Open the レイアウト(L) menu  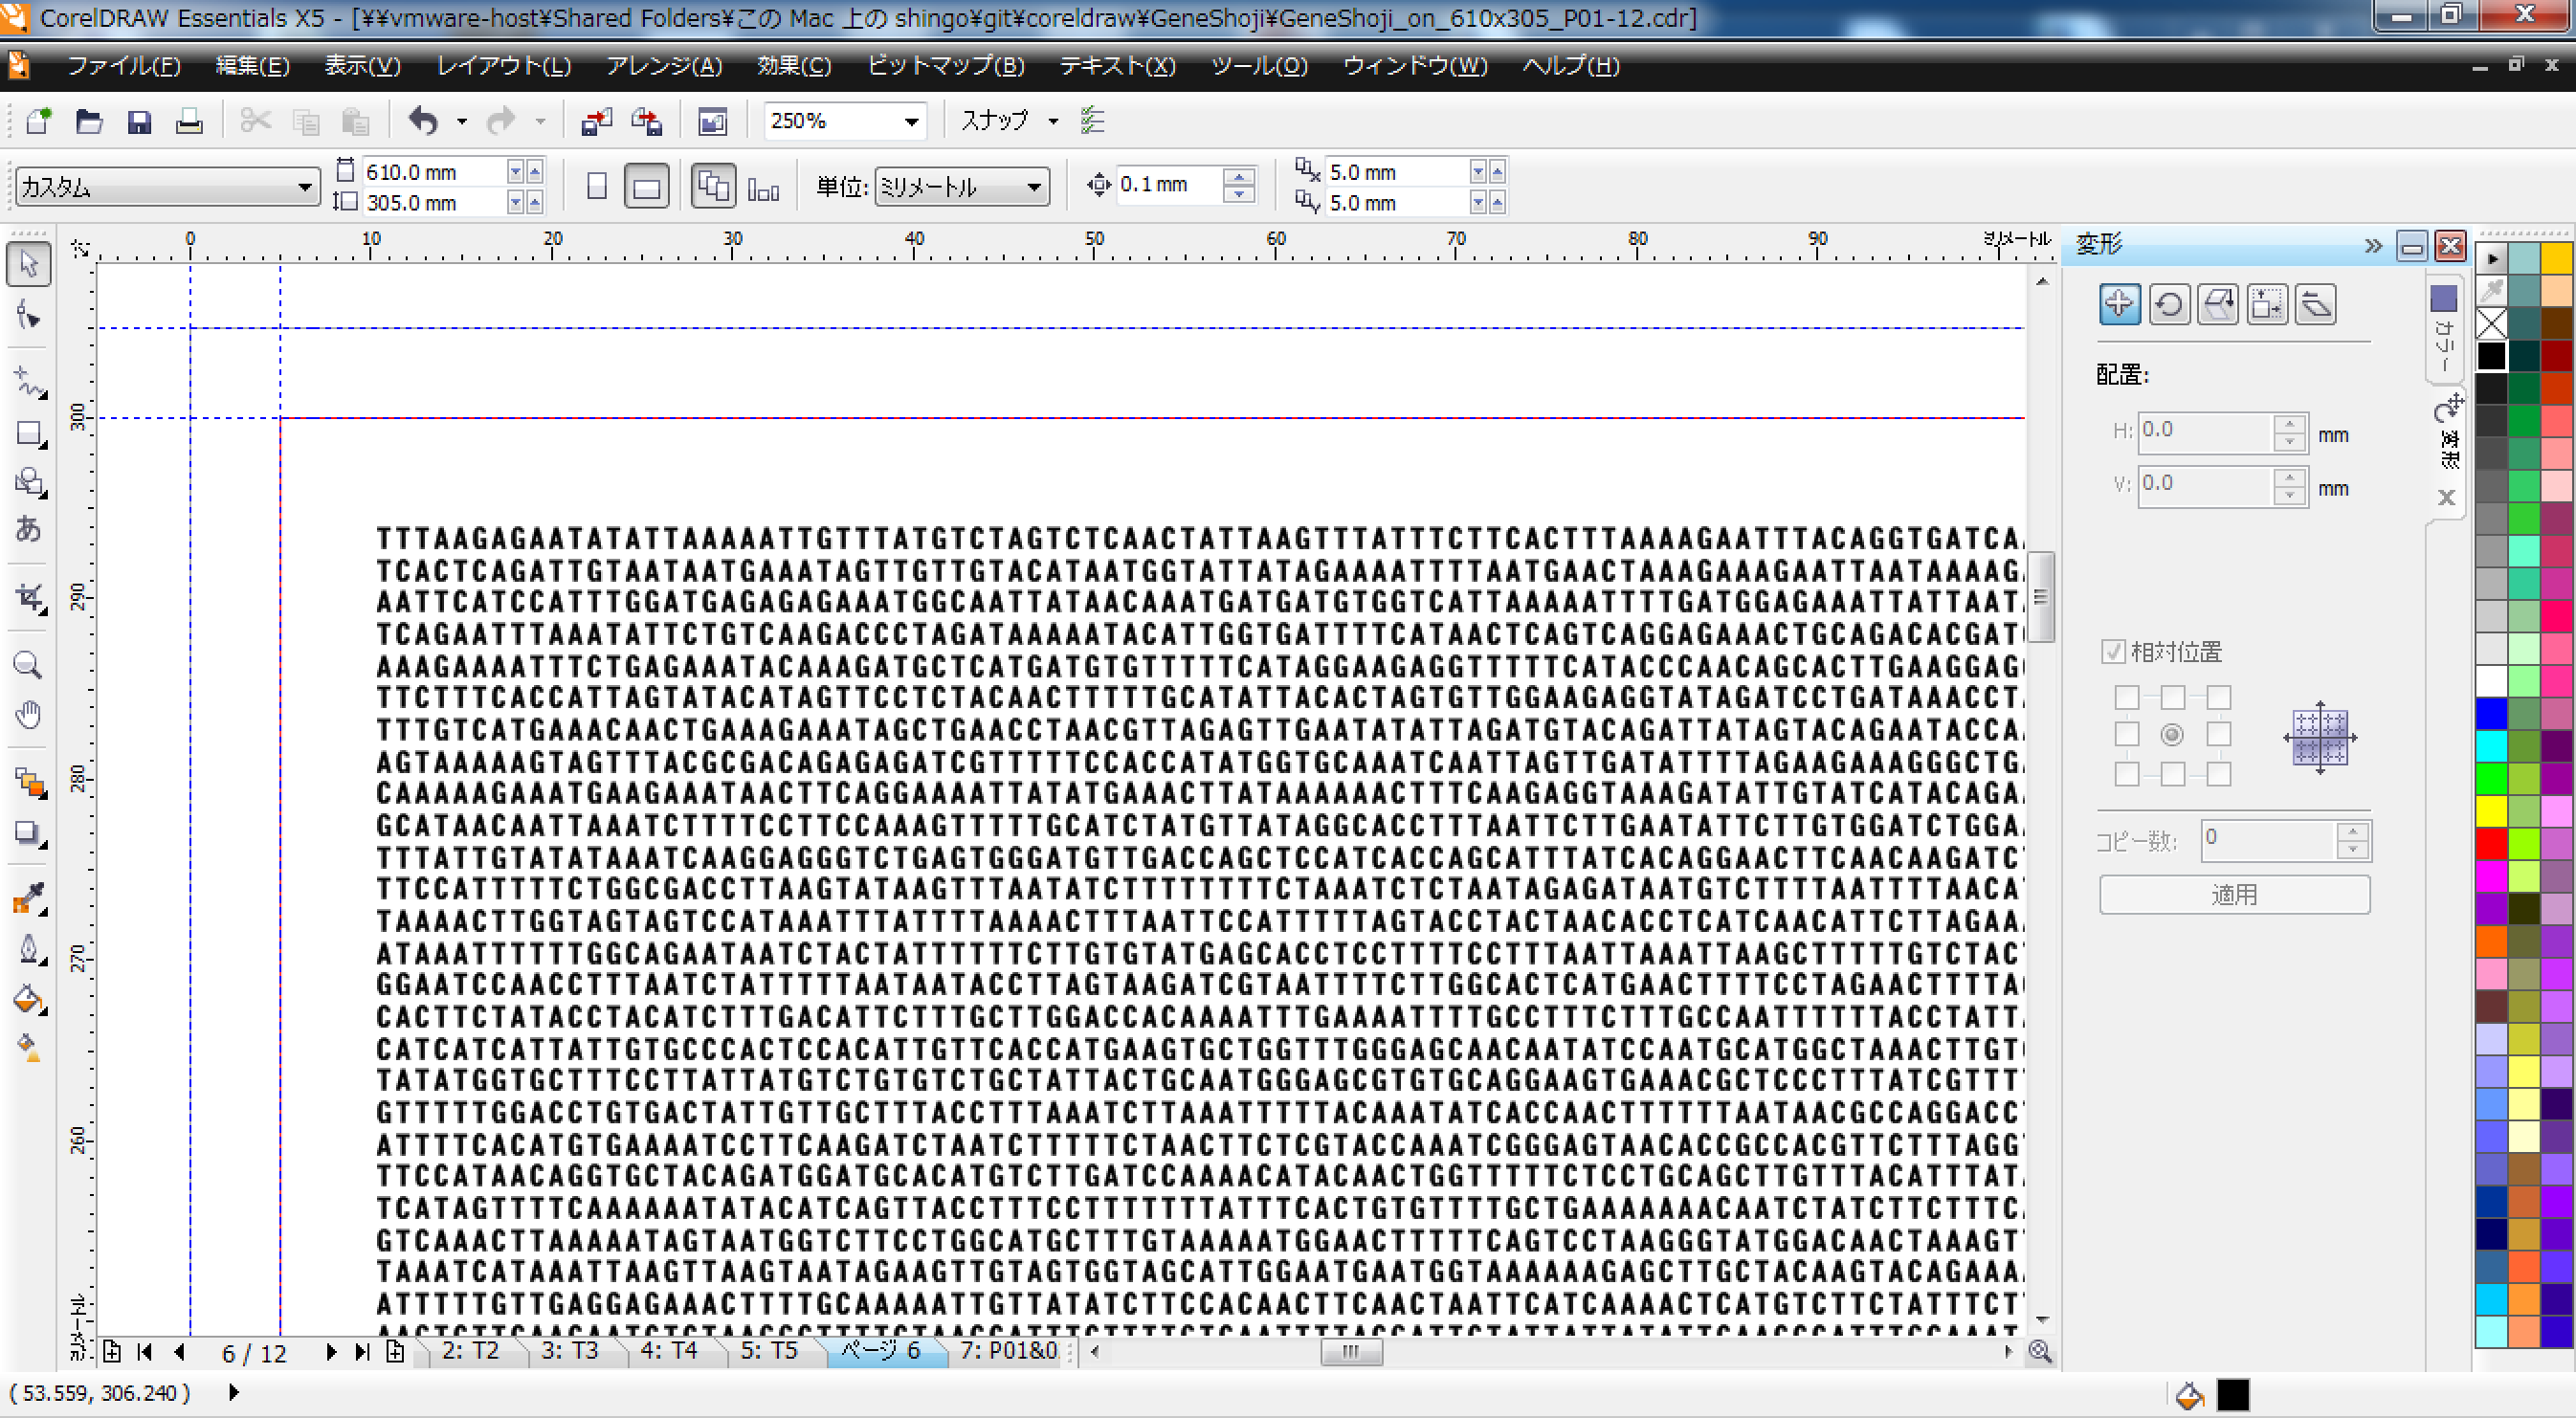tap(503, 66)
